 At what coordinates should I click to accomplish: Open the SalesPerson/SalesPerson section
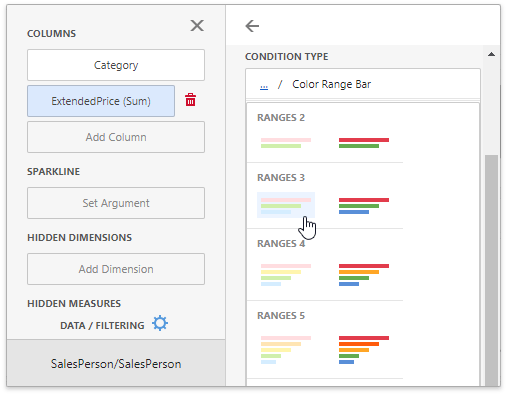(x=116, y=363)
